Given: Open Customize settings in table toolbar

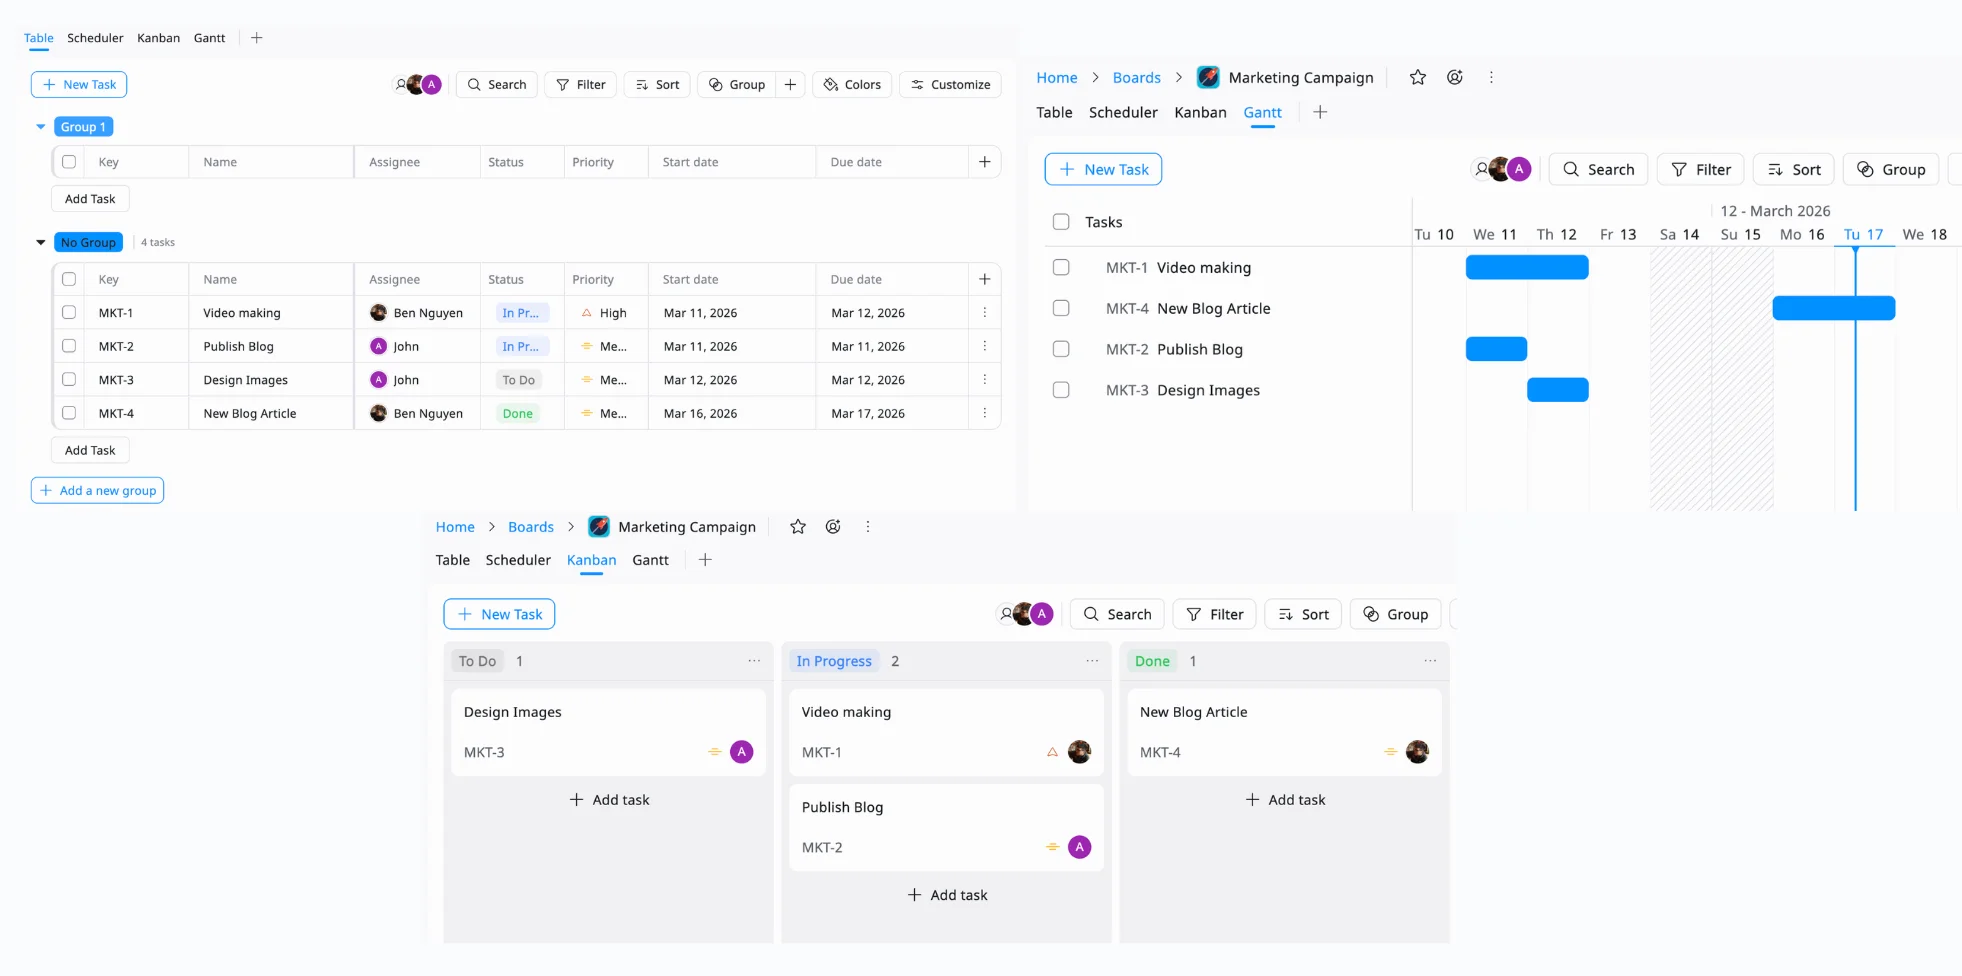Looking at the screenshot, I should point(950,85).
